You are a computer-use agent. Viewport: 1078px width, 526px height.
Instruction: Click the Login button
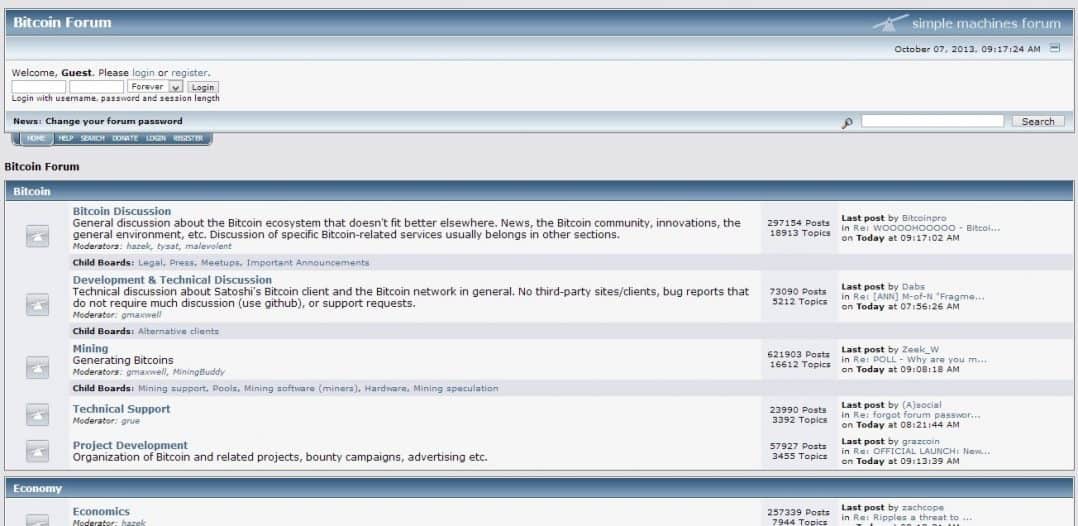tap(203, 87)
